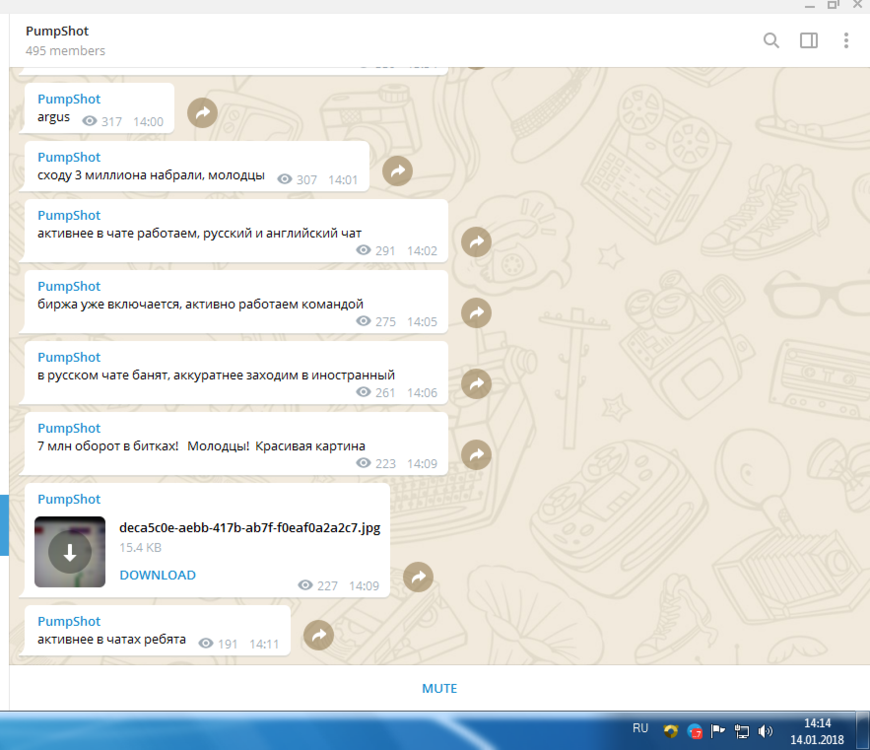Forward the JPG file message
870x750 pixels.
tap(418, 577)
